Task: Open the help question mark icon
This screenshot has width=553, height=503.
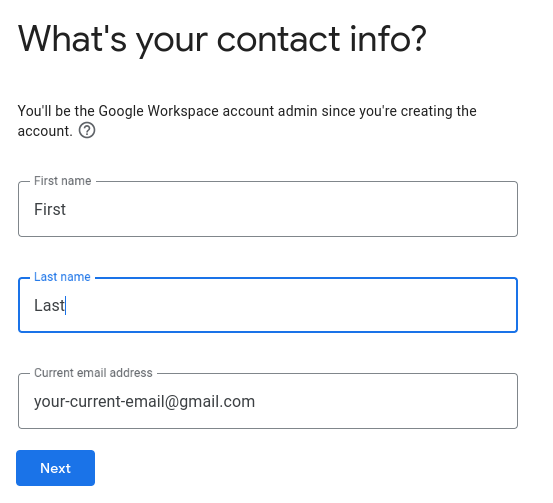Action: 87,131
